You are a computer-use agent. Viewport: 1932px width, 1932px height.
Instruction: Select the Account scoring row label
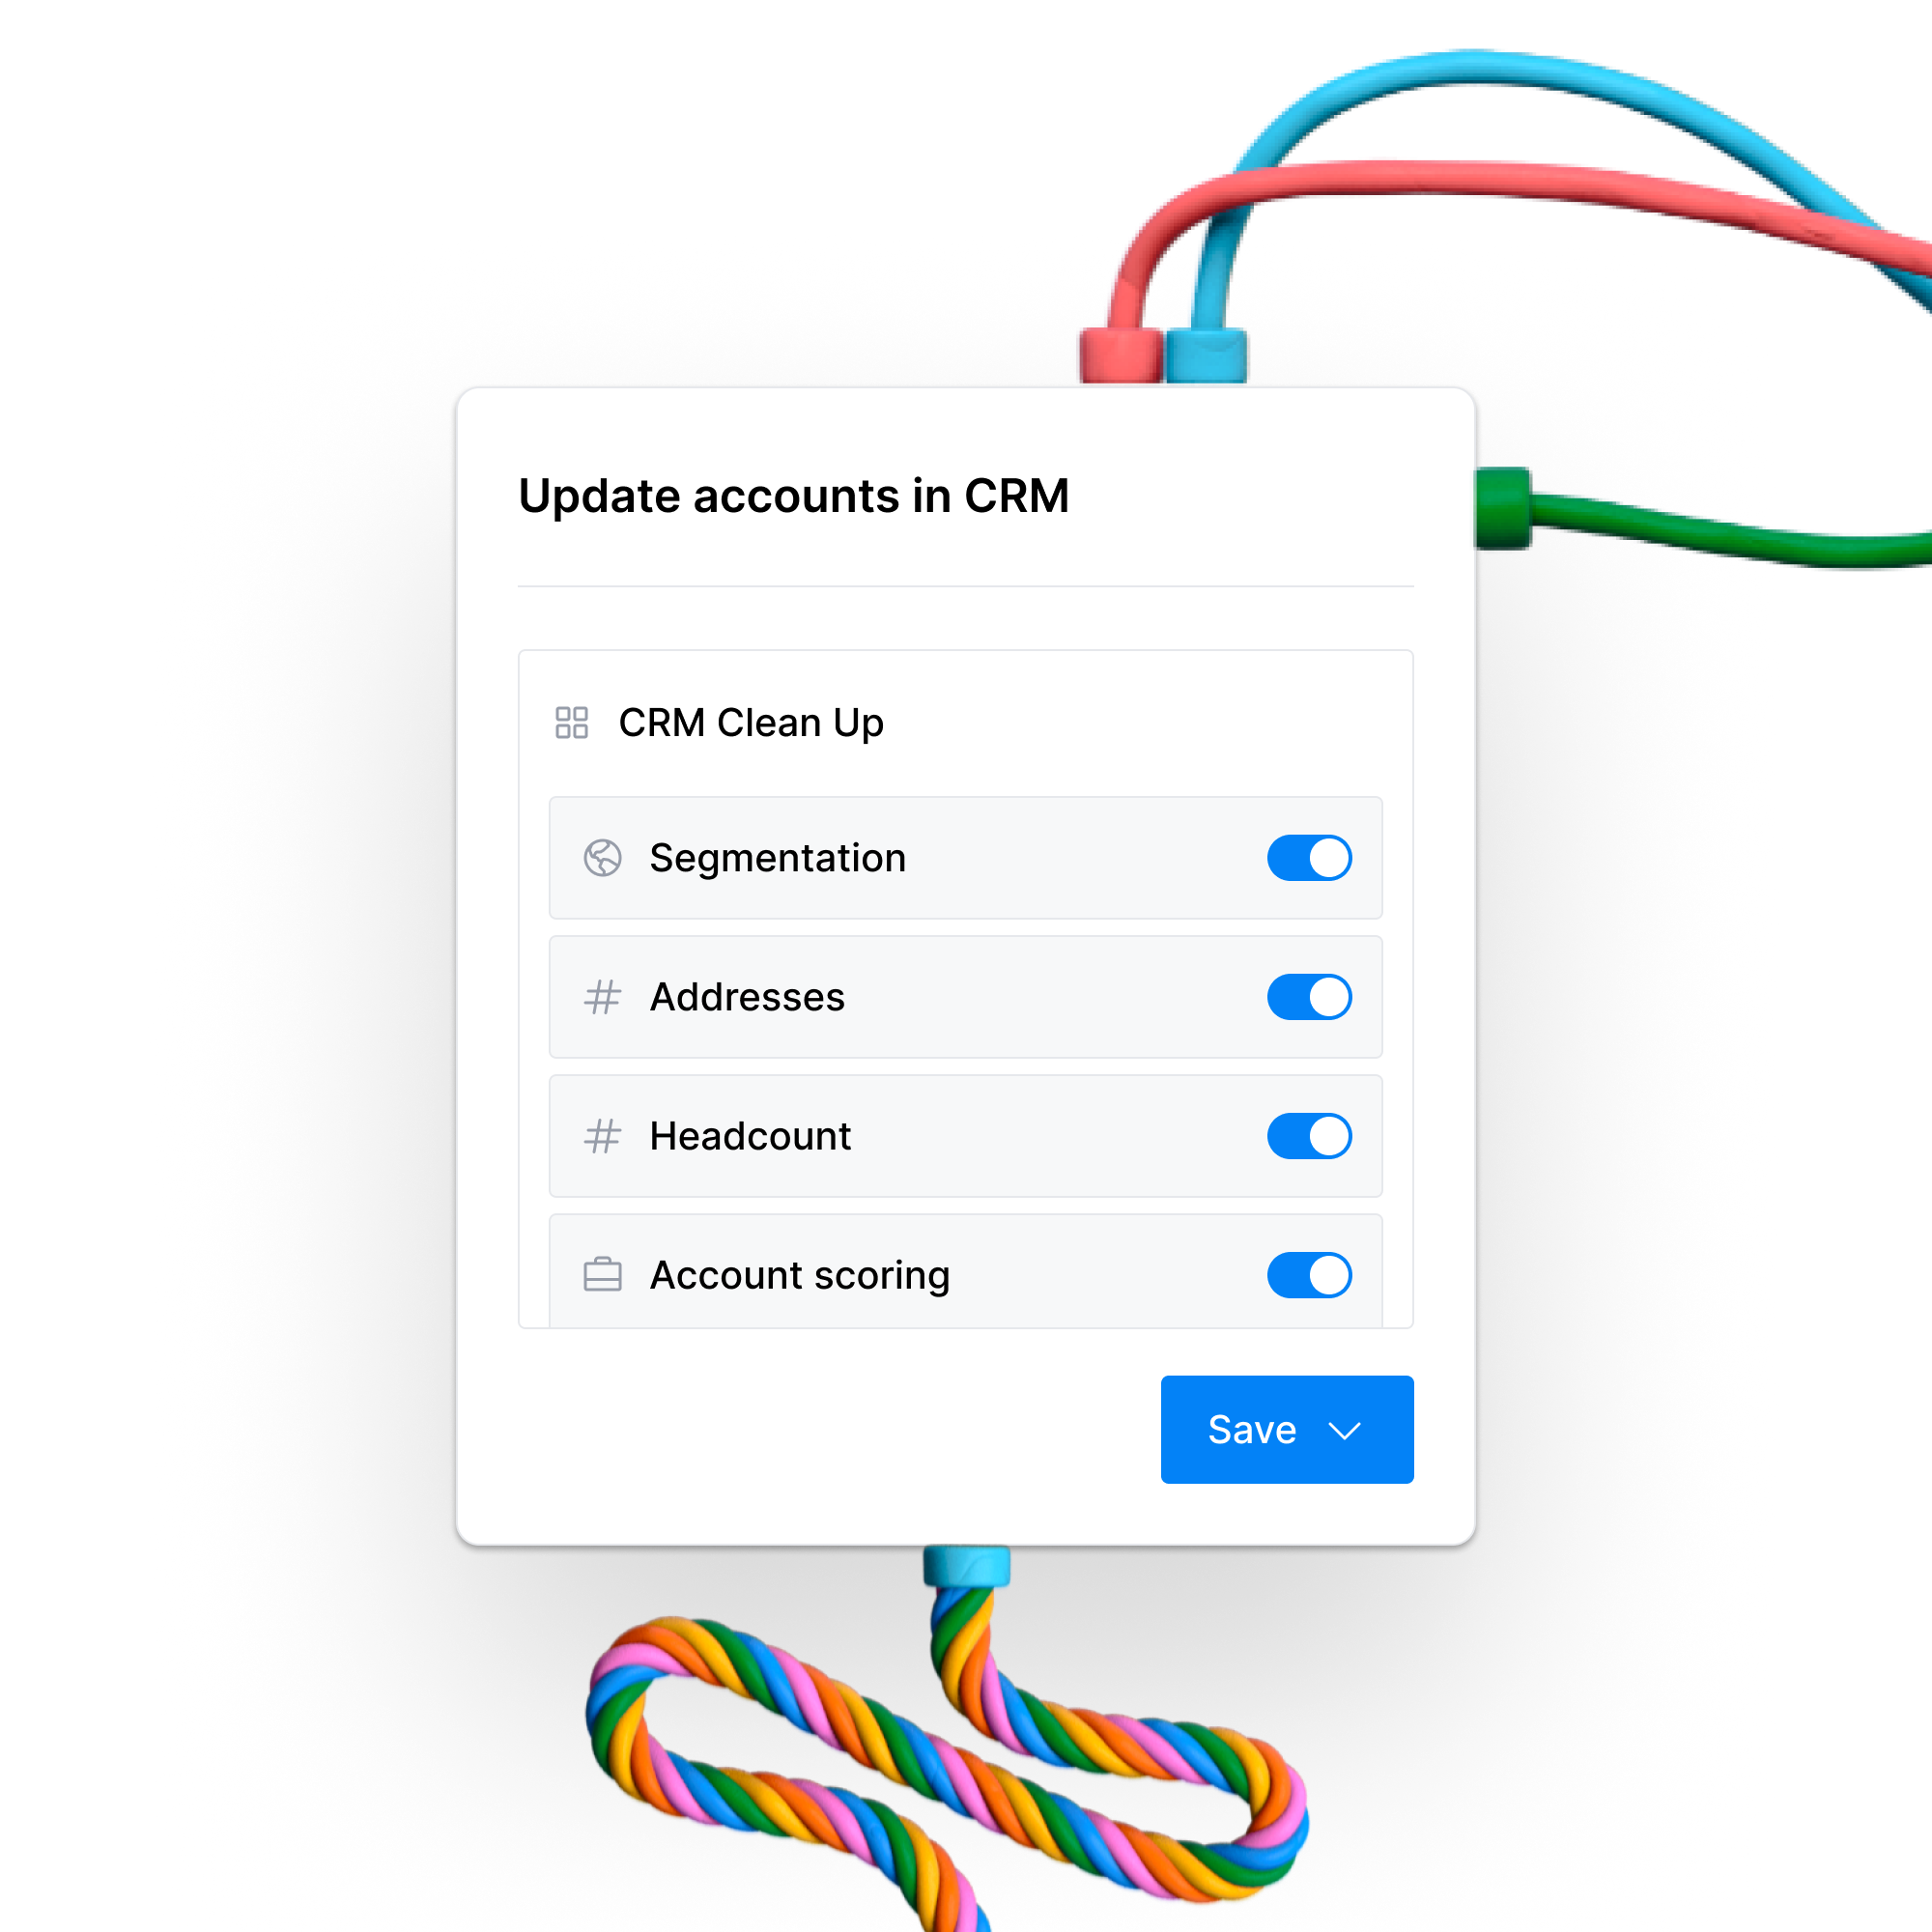[x=799, y=1275]
